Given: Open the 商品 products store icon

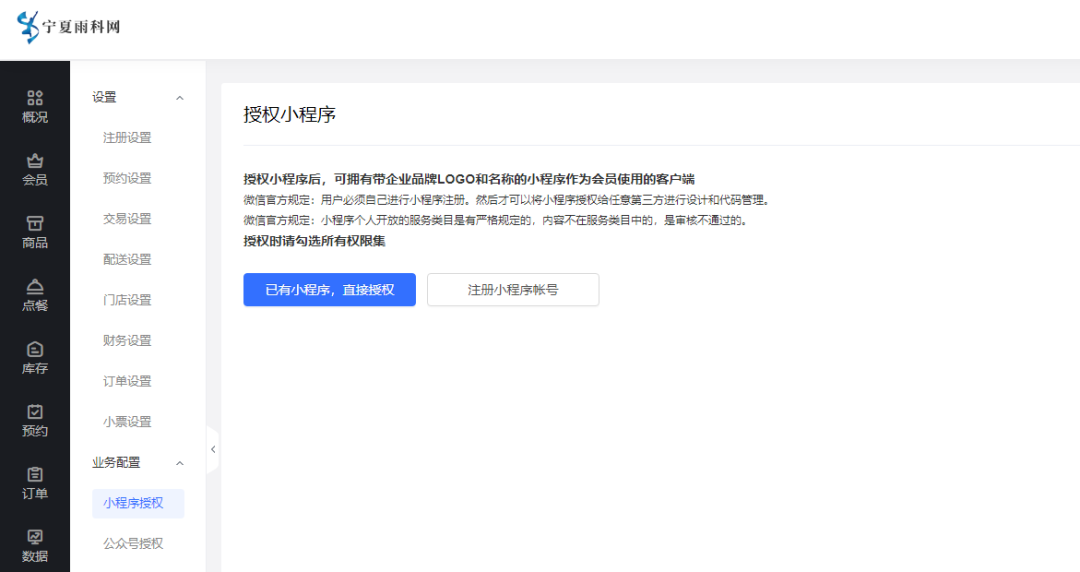Looking at the screenshot, I should coord(34,223).
